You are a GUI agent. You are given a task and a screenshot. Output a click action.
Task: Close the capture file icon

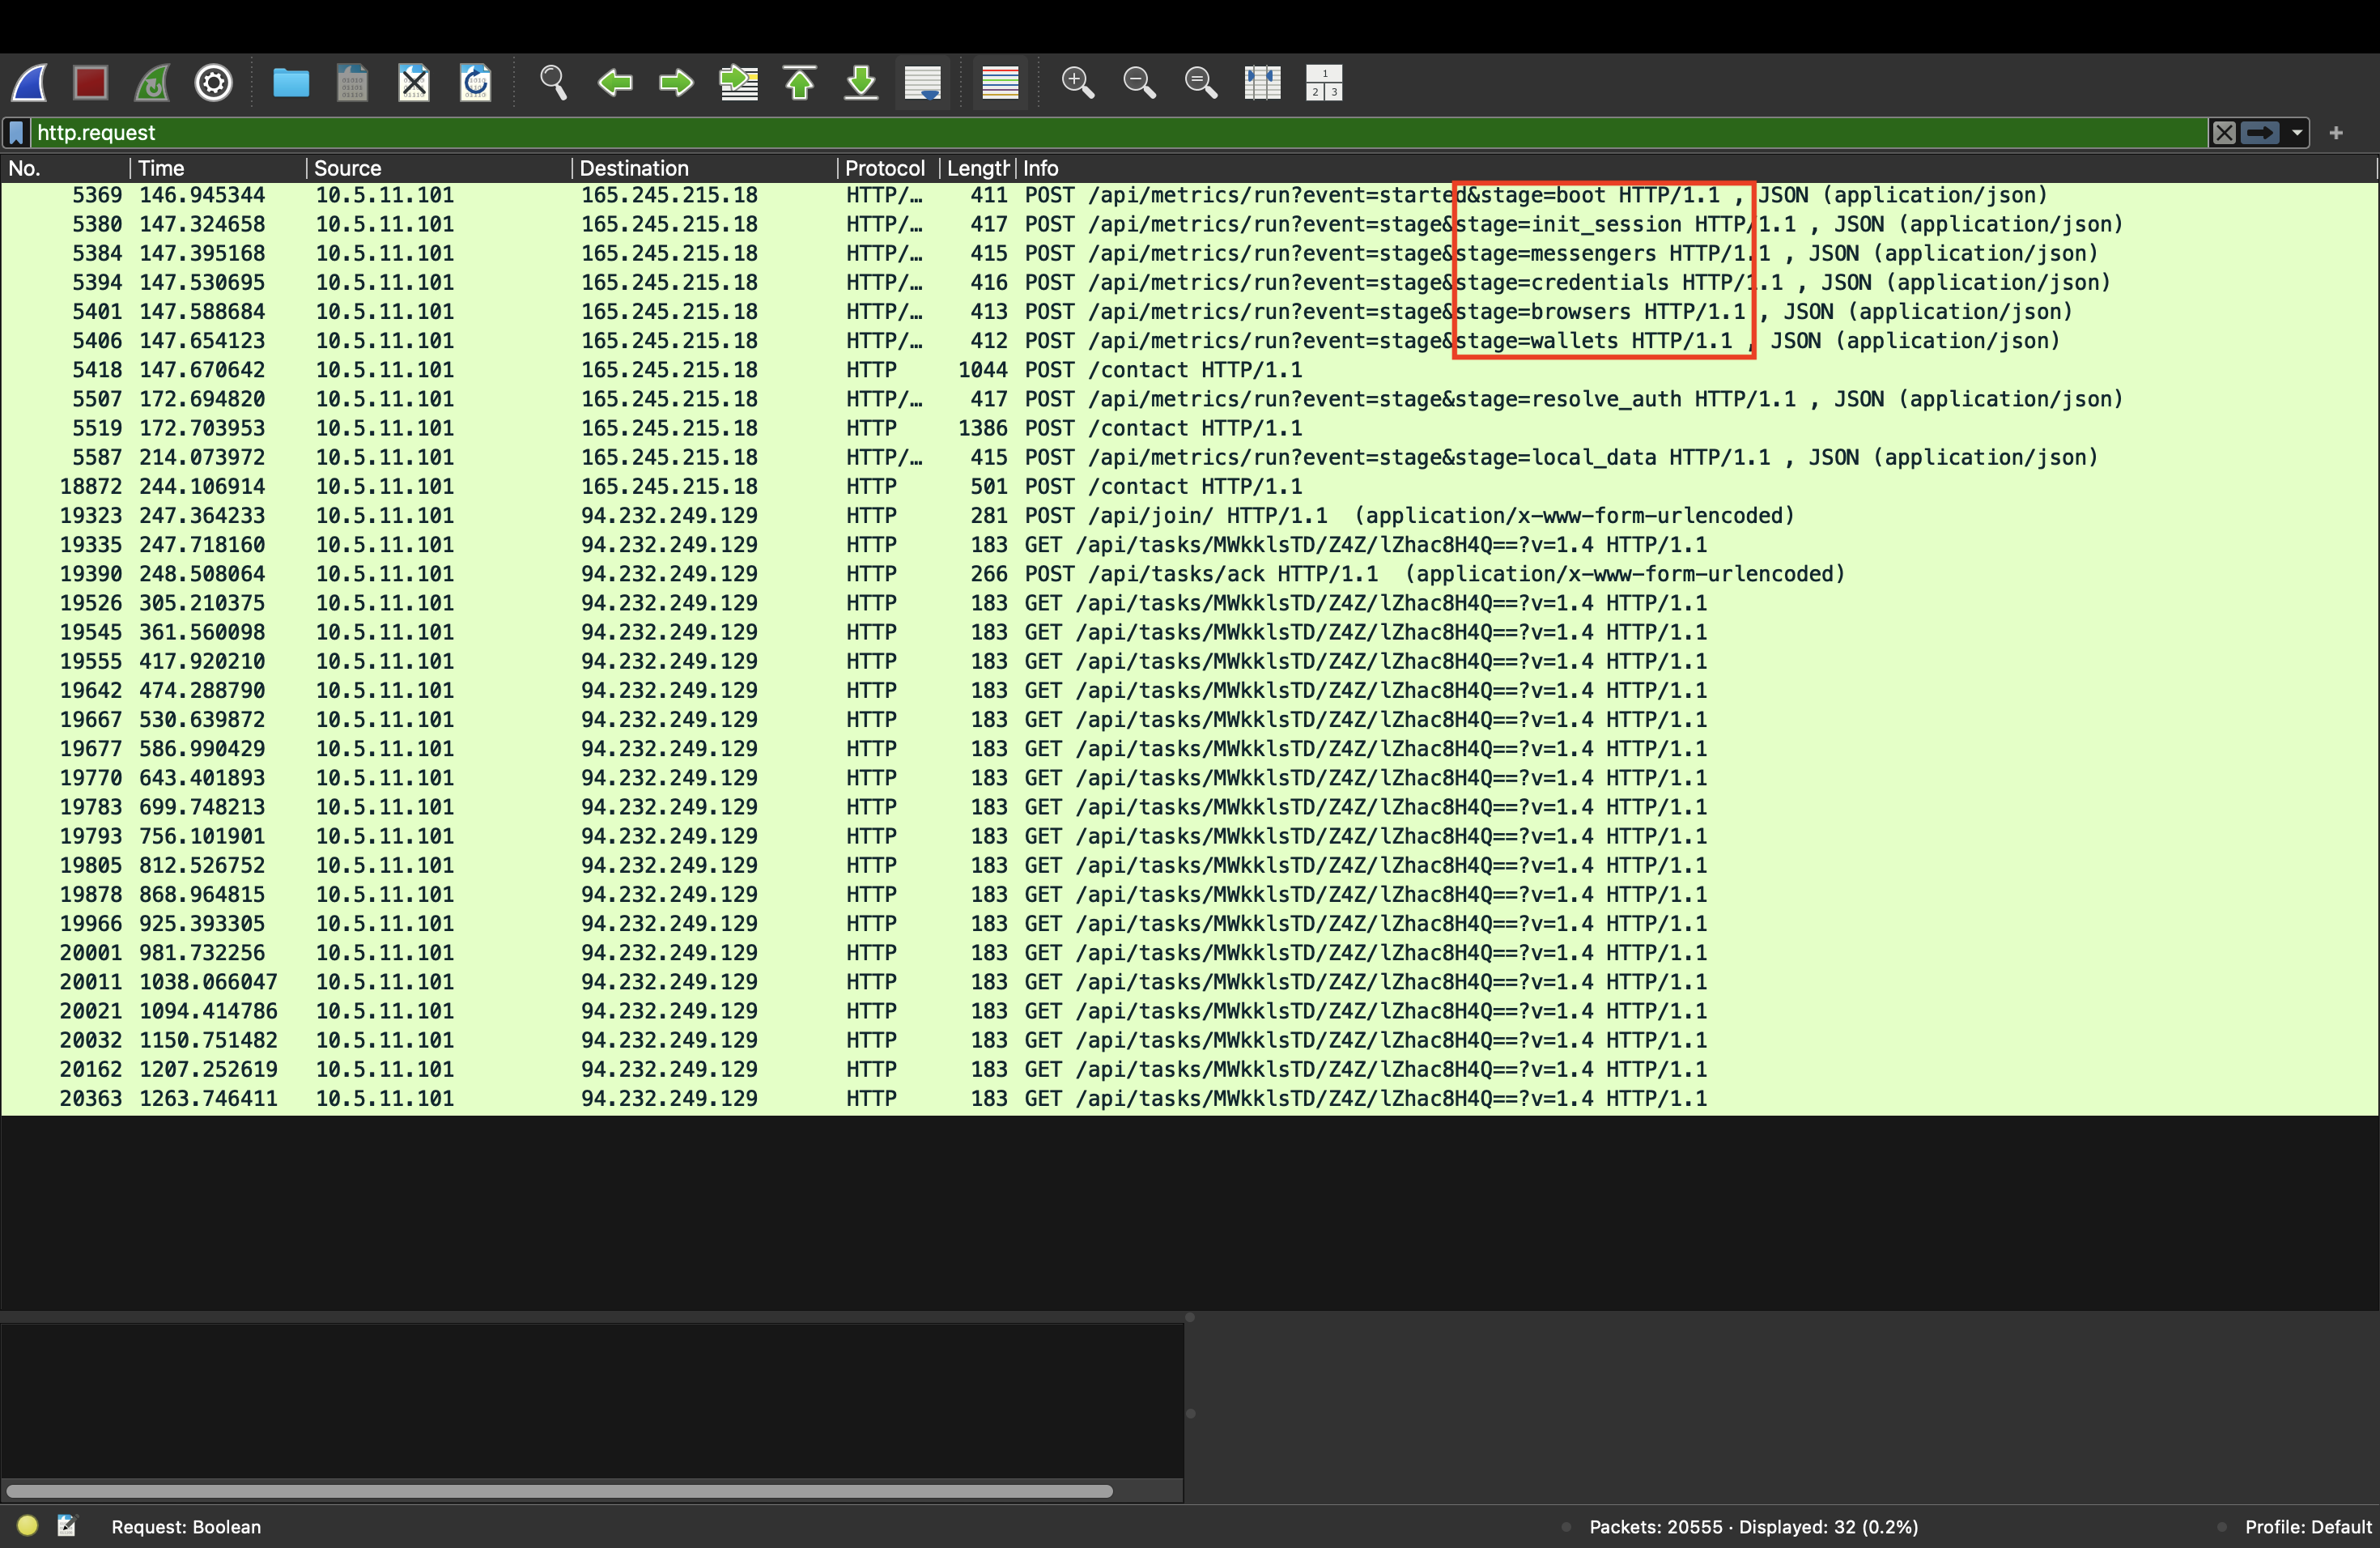(x=414, y=83)
